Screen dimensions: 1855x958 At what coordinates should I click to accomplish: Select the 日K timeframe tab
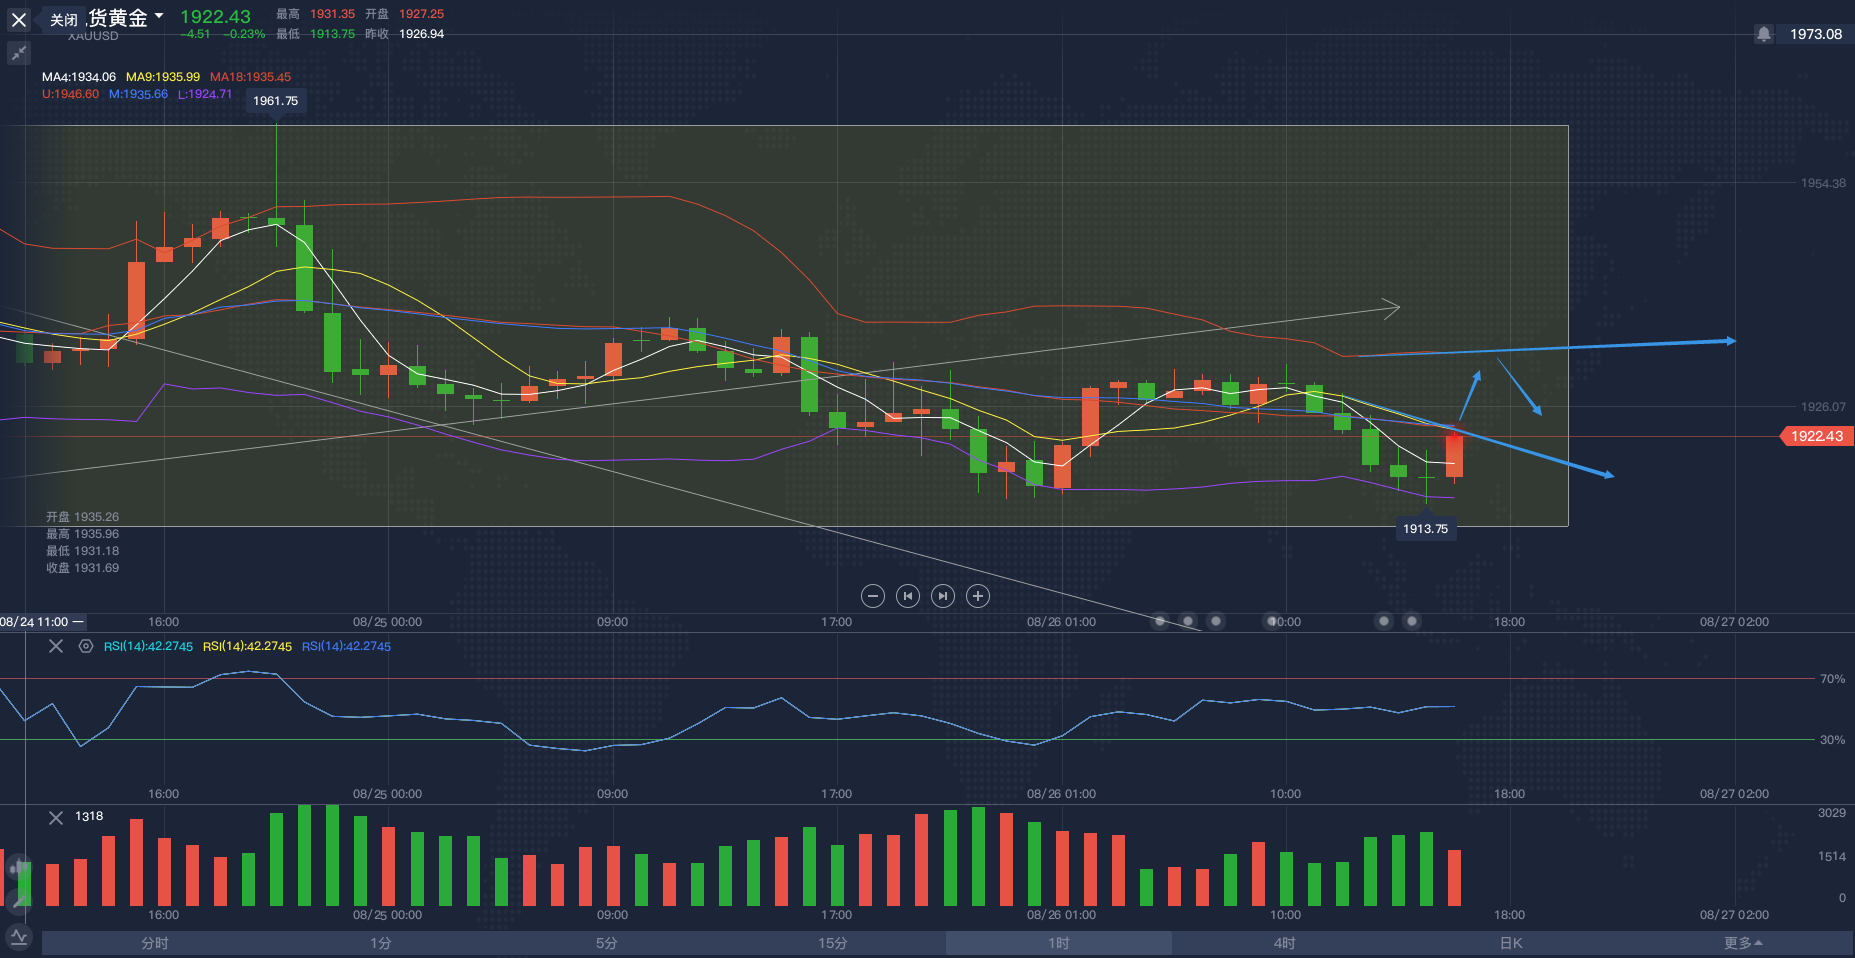point(1510,943)
